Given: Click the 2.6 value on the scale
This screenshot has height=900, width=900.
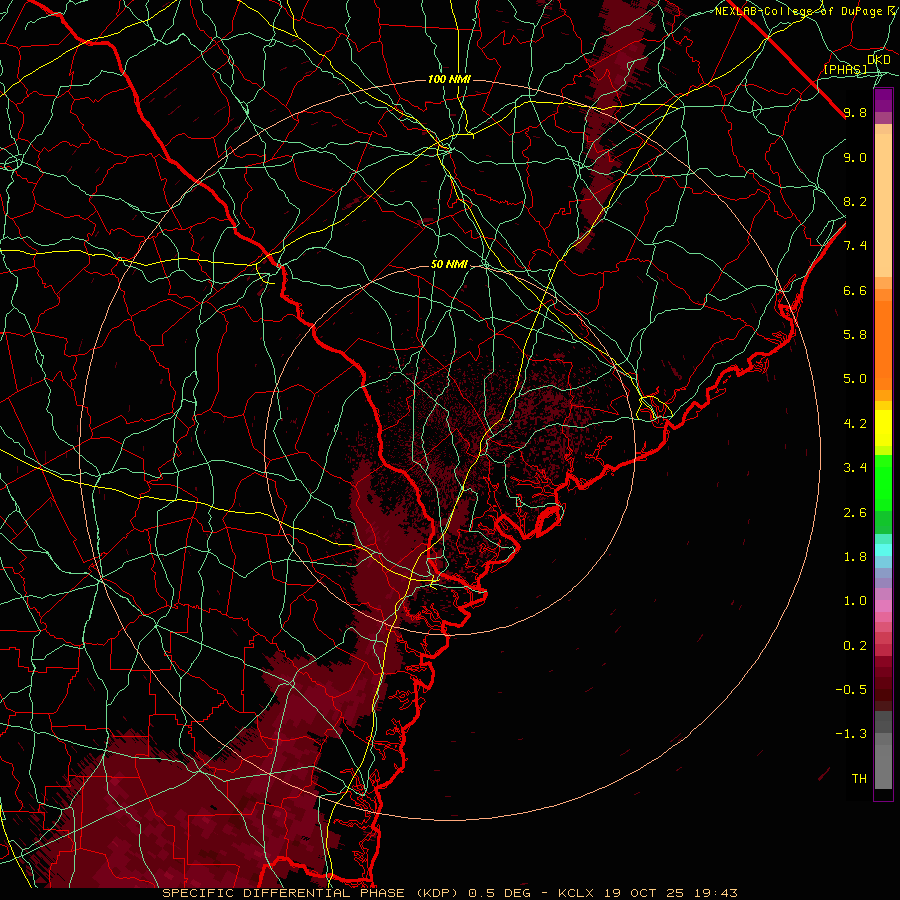Looking at the screenshot, I should pos(855,513).
